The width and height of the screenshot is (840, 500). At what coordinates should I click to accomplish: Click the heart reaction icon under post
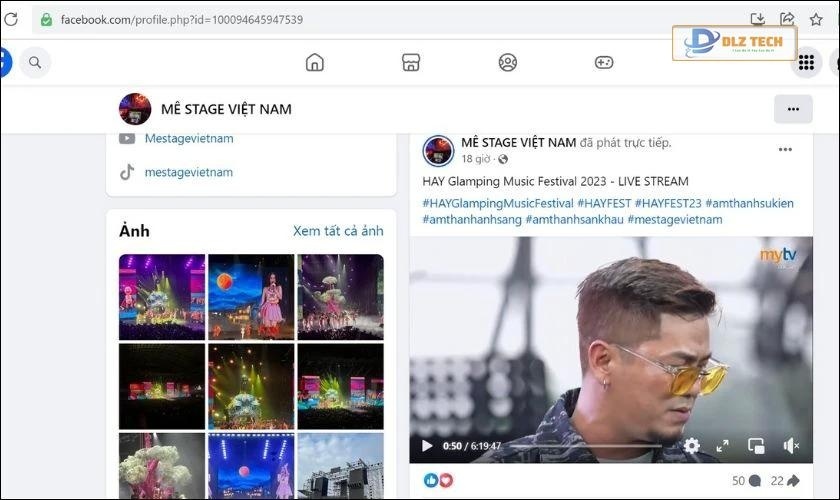click(446, 480)
